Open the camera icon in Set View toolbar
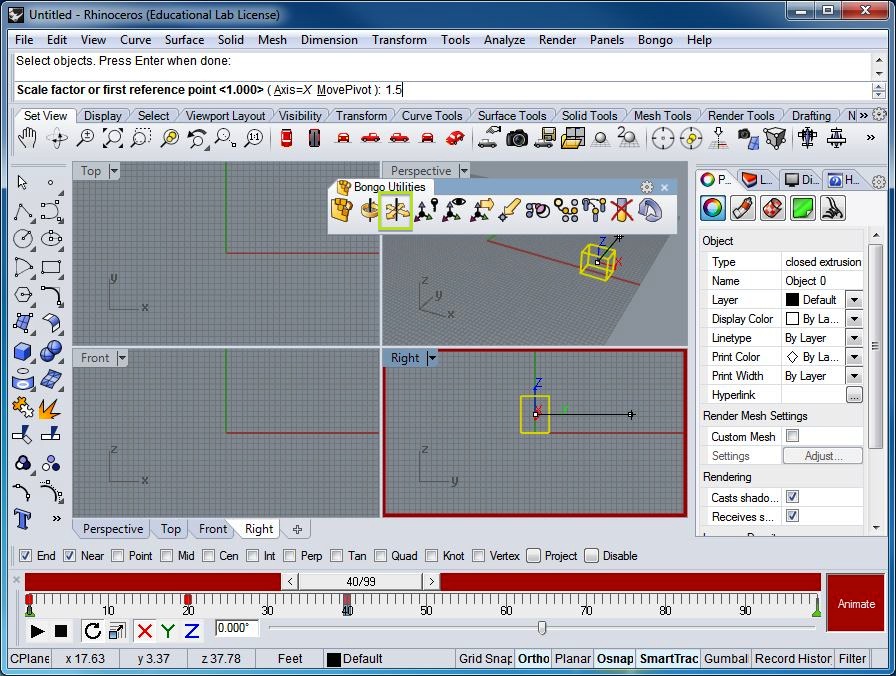The width and height of the screenshot is (896, 676). [x=517, y=138]
